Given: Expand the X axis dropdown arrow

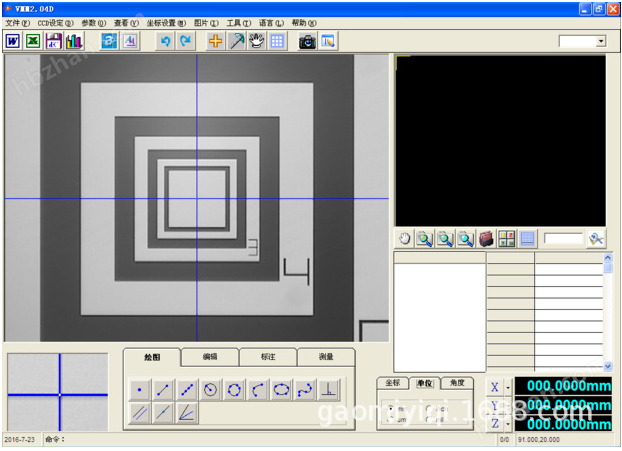Looking at the screenshot, I should pos(508,387).
